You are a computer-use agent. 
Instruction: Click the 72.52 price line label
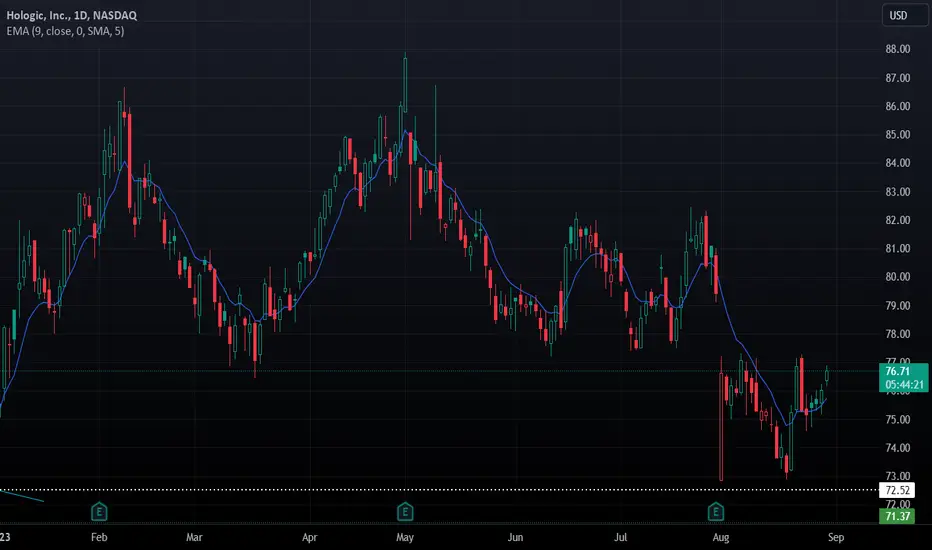pos(897,491)
